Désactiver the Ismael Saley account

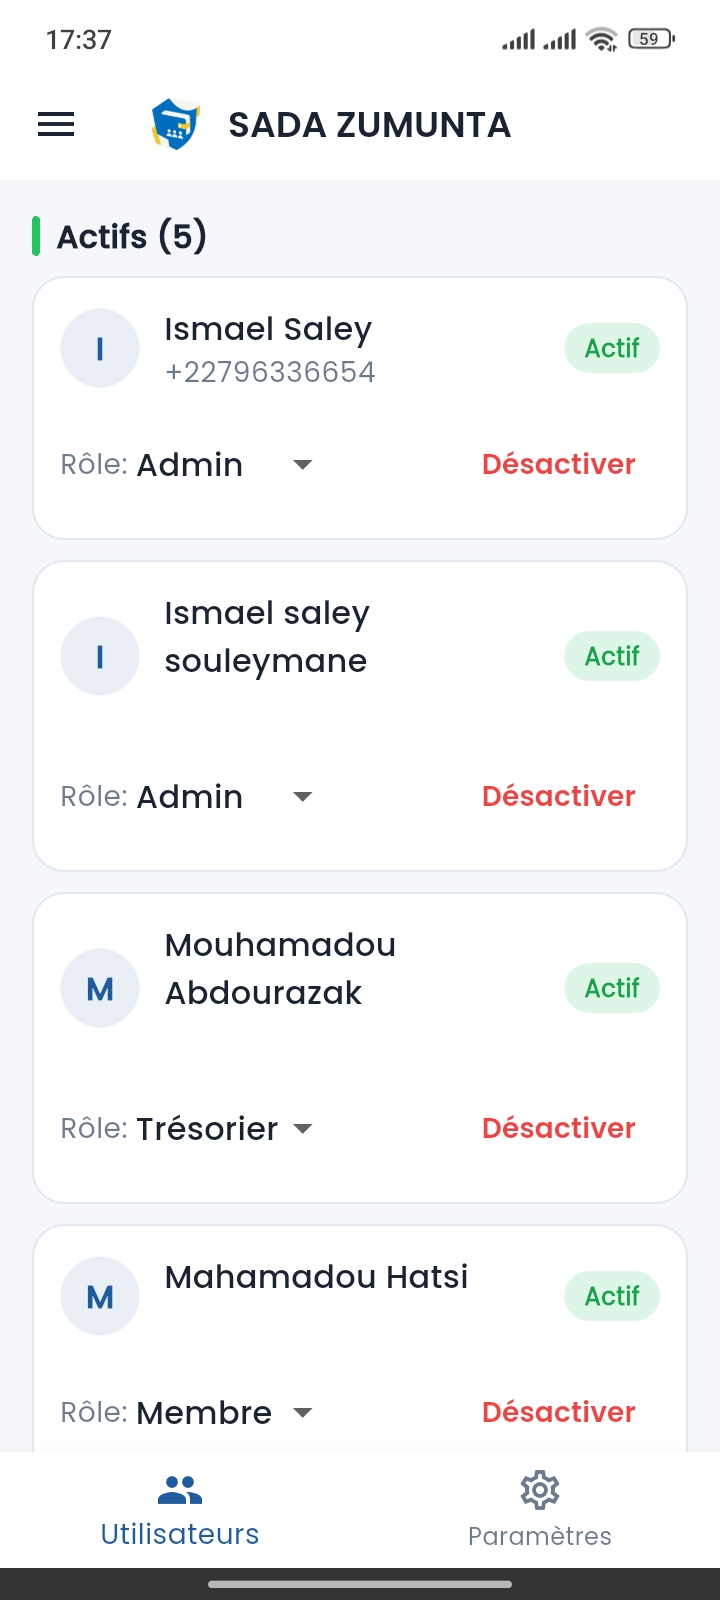(558, 465)
